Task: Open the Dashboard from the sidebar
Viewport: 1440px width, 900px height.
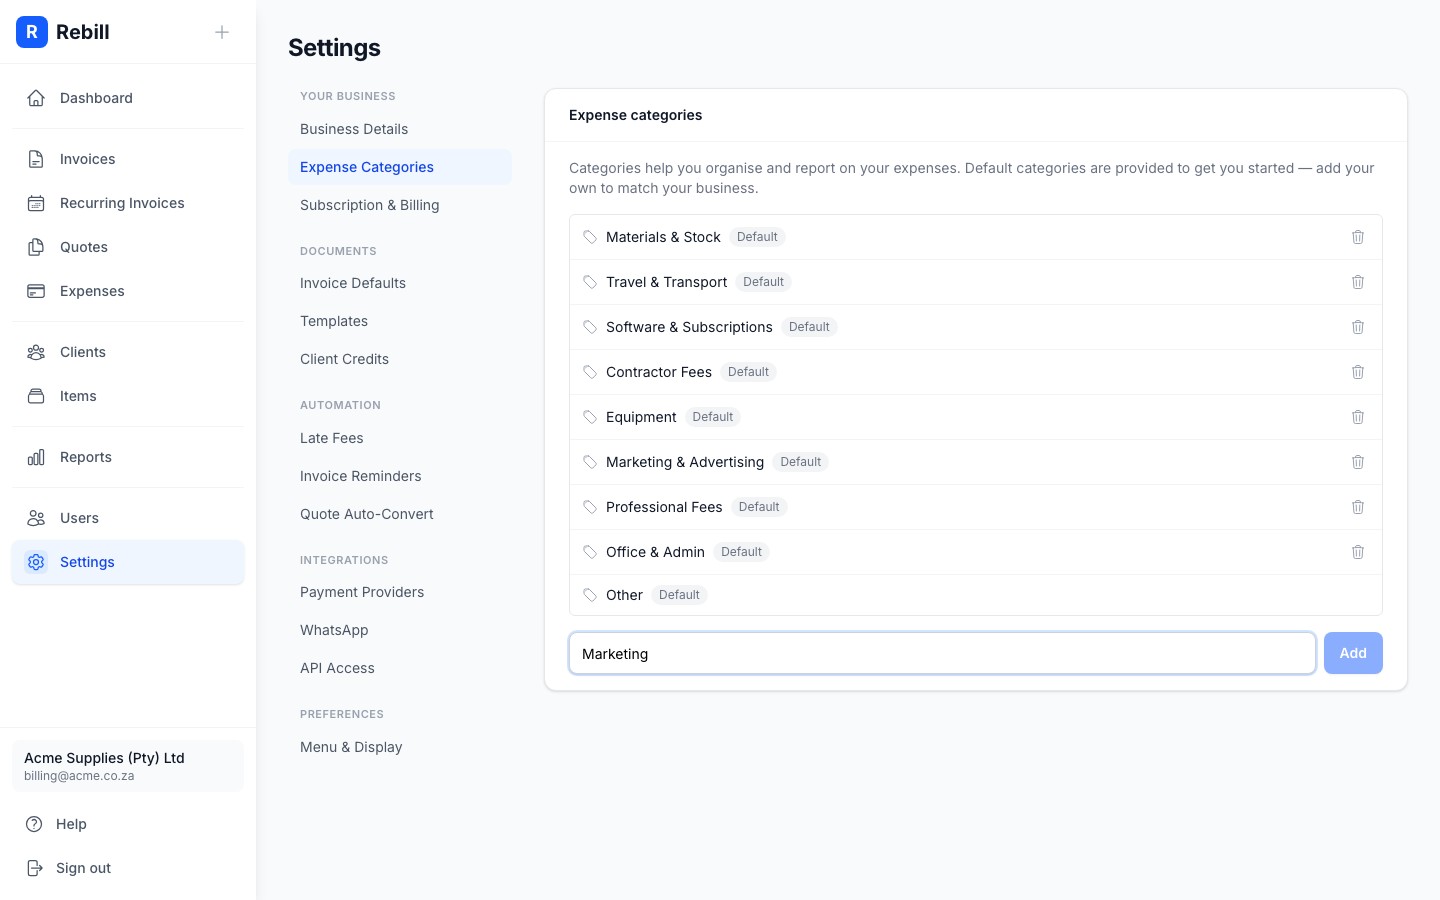Action: 36,98
